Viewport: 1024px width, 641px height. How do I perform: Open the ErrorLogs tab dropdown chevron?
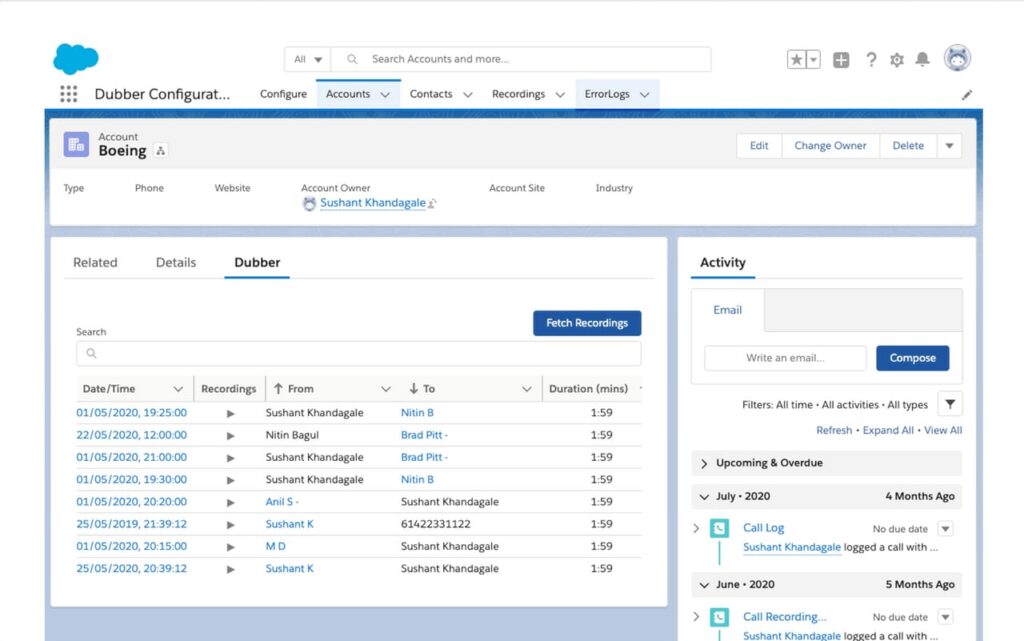645,95
